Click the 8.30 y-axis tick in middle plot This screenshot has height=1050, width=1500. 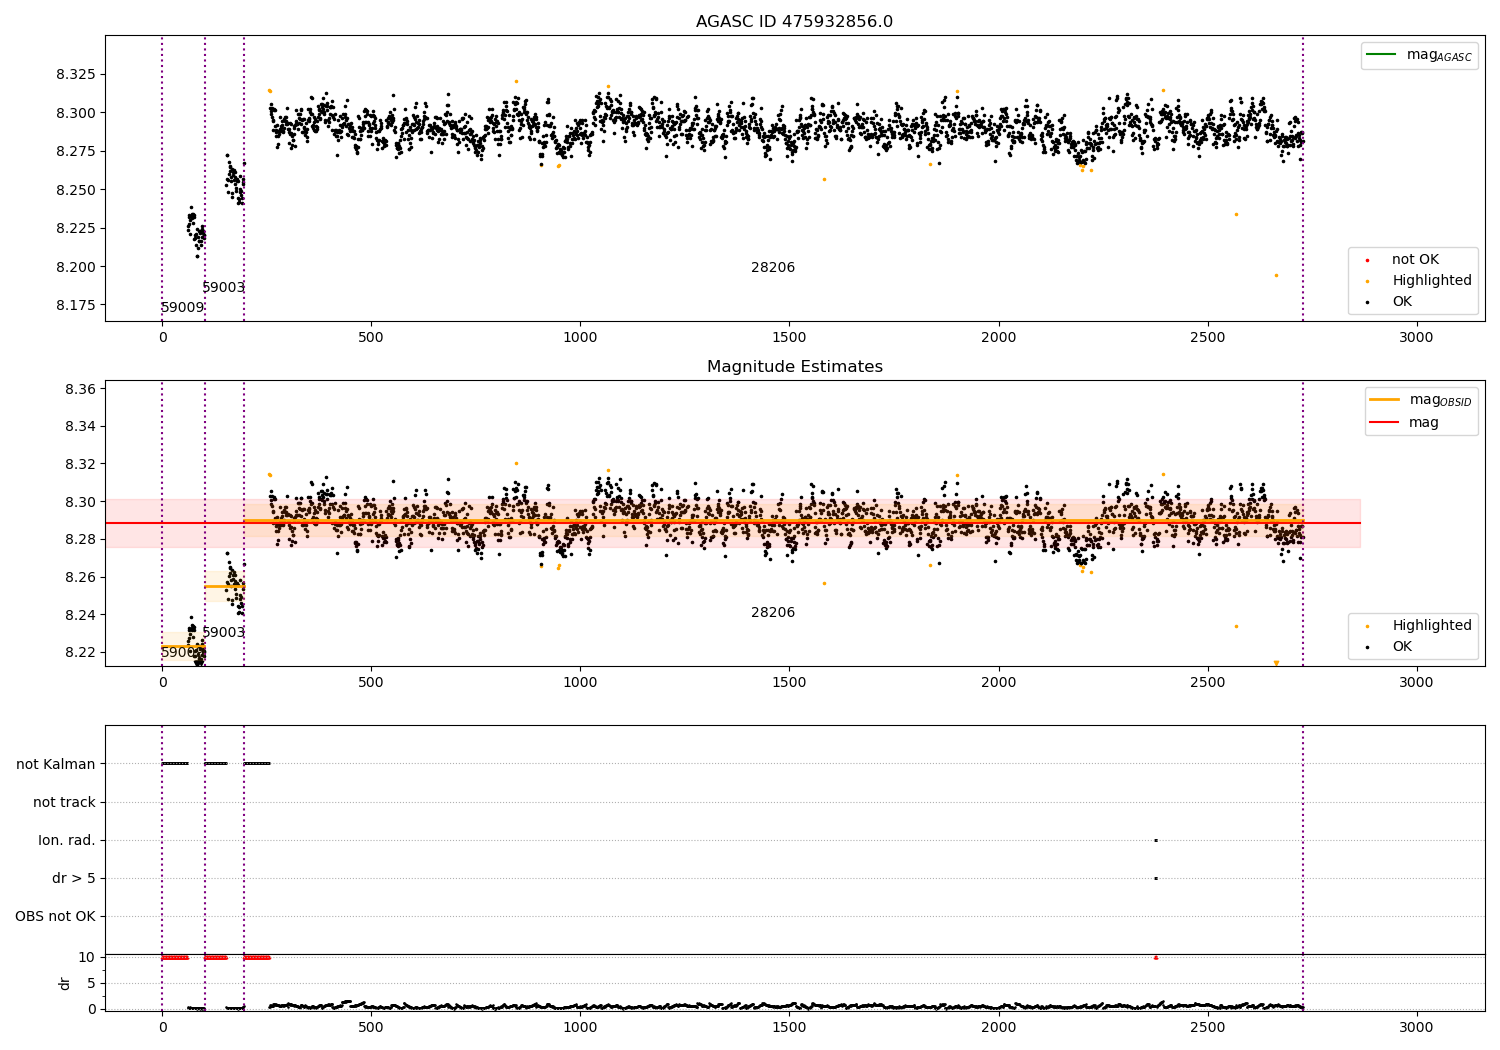point(80,502)
